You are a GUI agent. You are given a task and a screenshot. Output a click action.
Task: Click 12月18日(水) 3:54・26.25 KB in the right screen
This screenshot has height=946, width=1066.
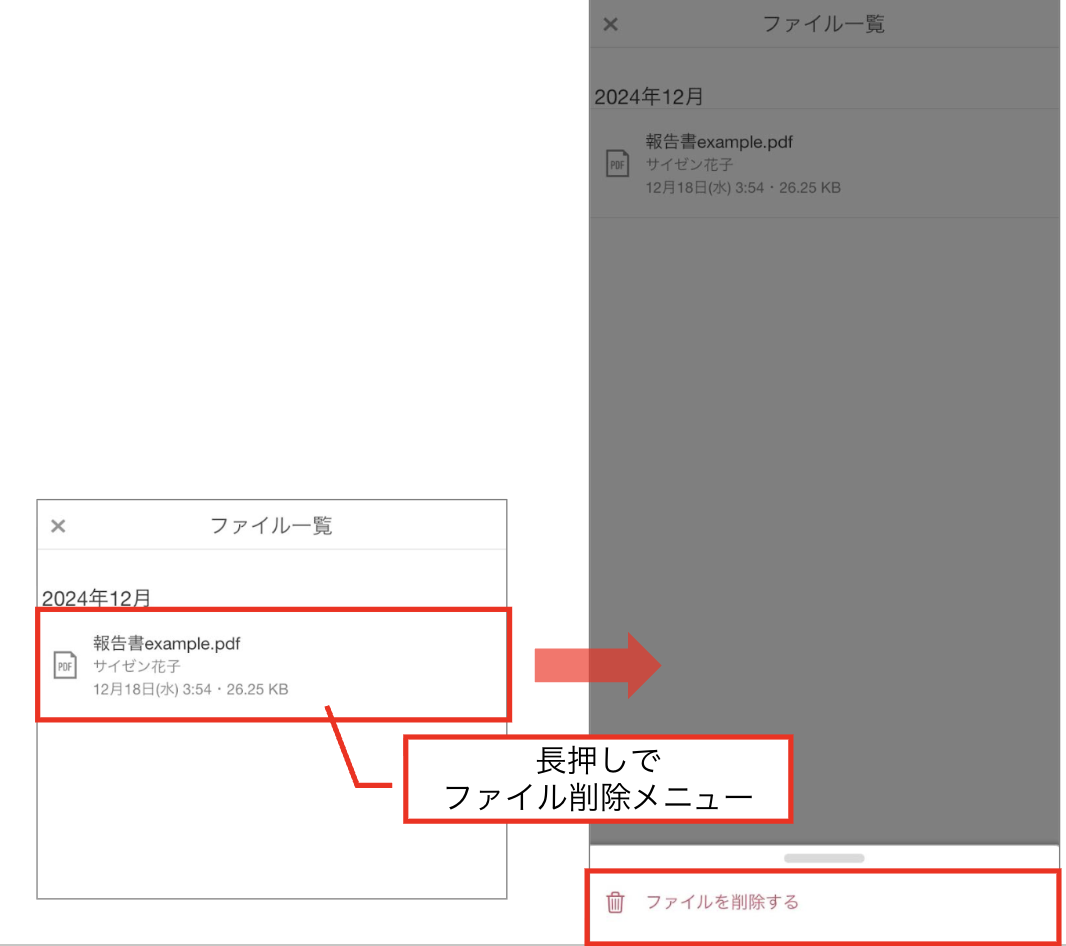click(x=743, y=188)
